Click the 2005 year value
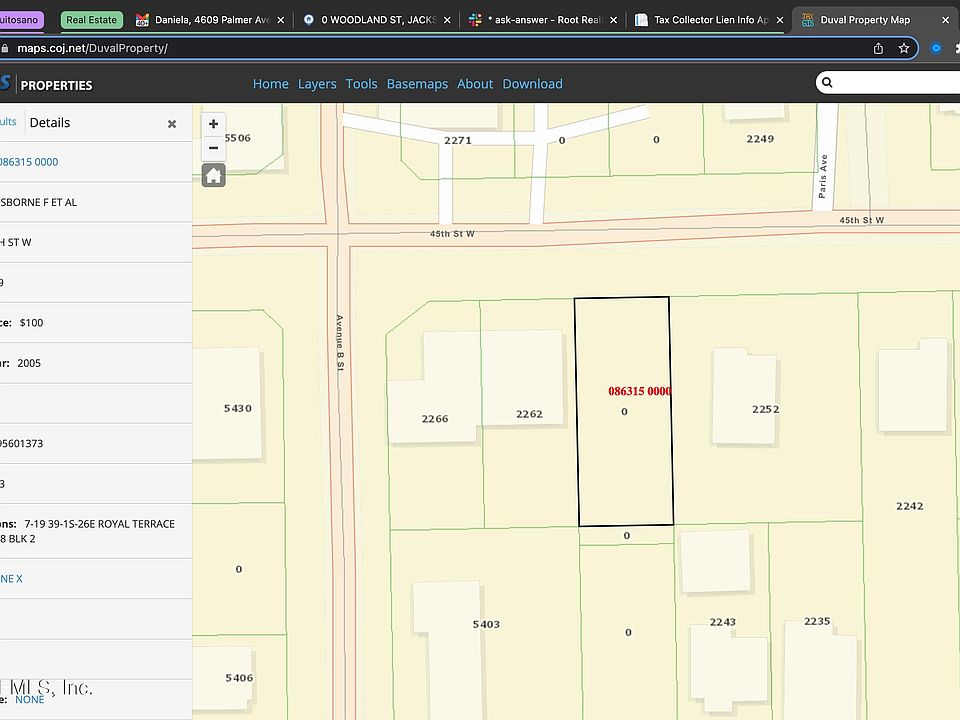Image resolution: width=960 pixels, height=720 pixels. pos(29,363)
